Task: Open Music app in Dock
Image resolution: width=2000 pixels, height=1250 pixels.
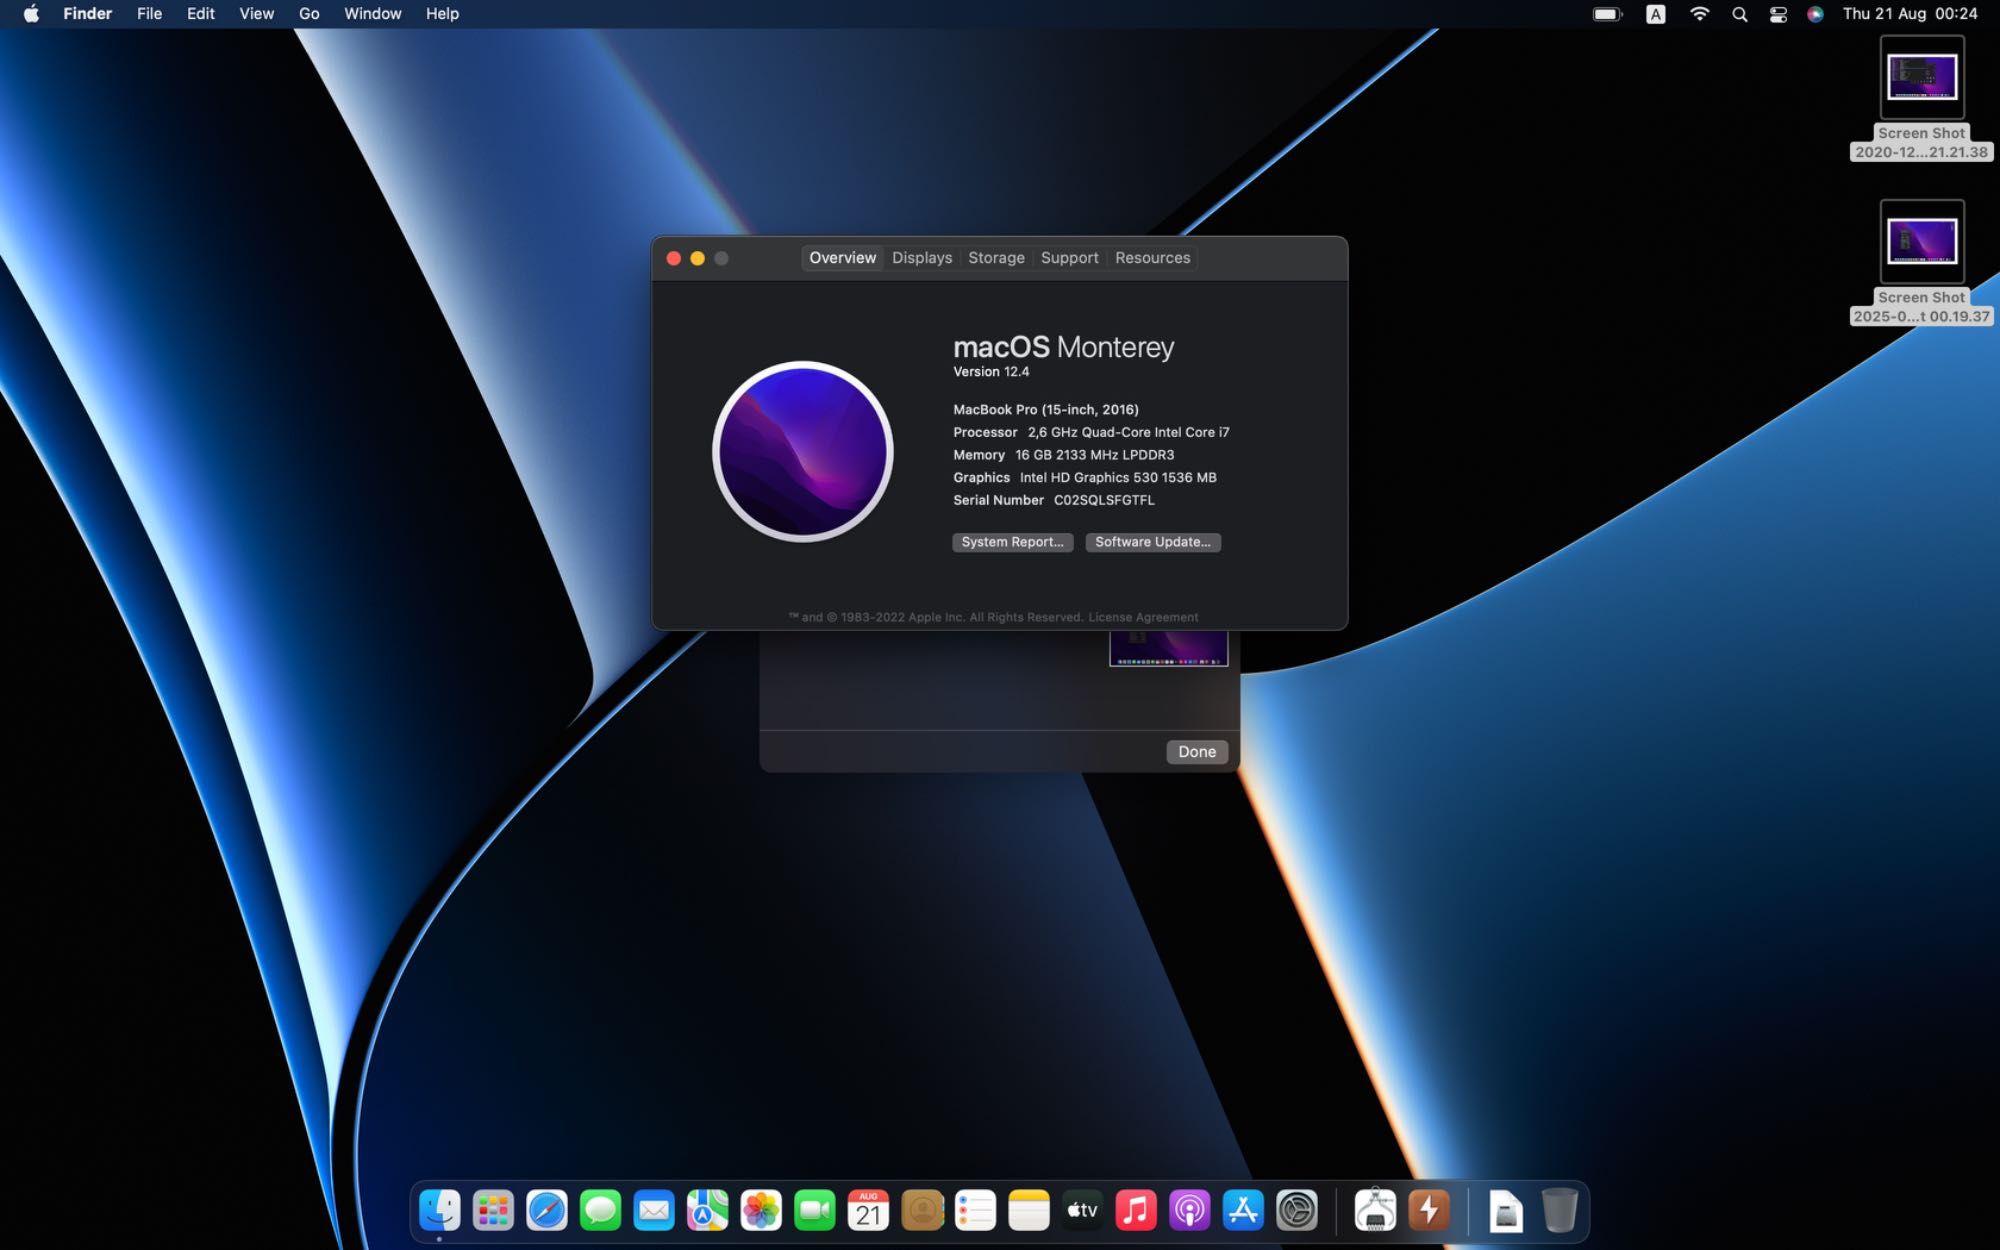Action: click(x=1136, y=1210)
